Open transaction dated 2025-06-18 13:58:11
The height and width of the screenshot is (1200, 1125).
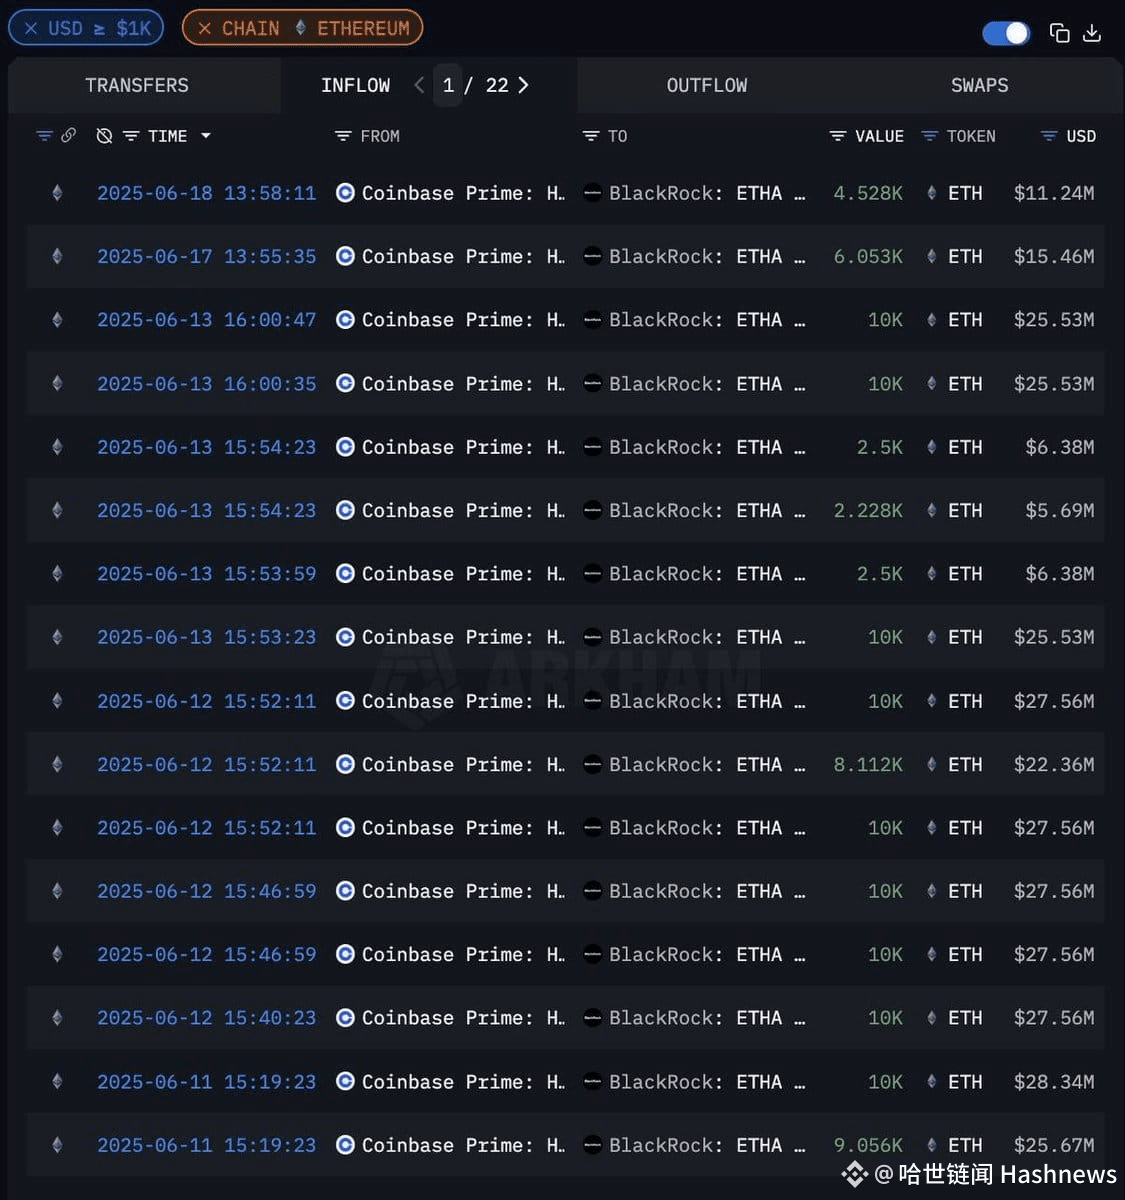click(206, 193)
